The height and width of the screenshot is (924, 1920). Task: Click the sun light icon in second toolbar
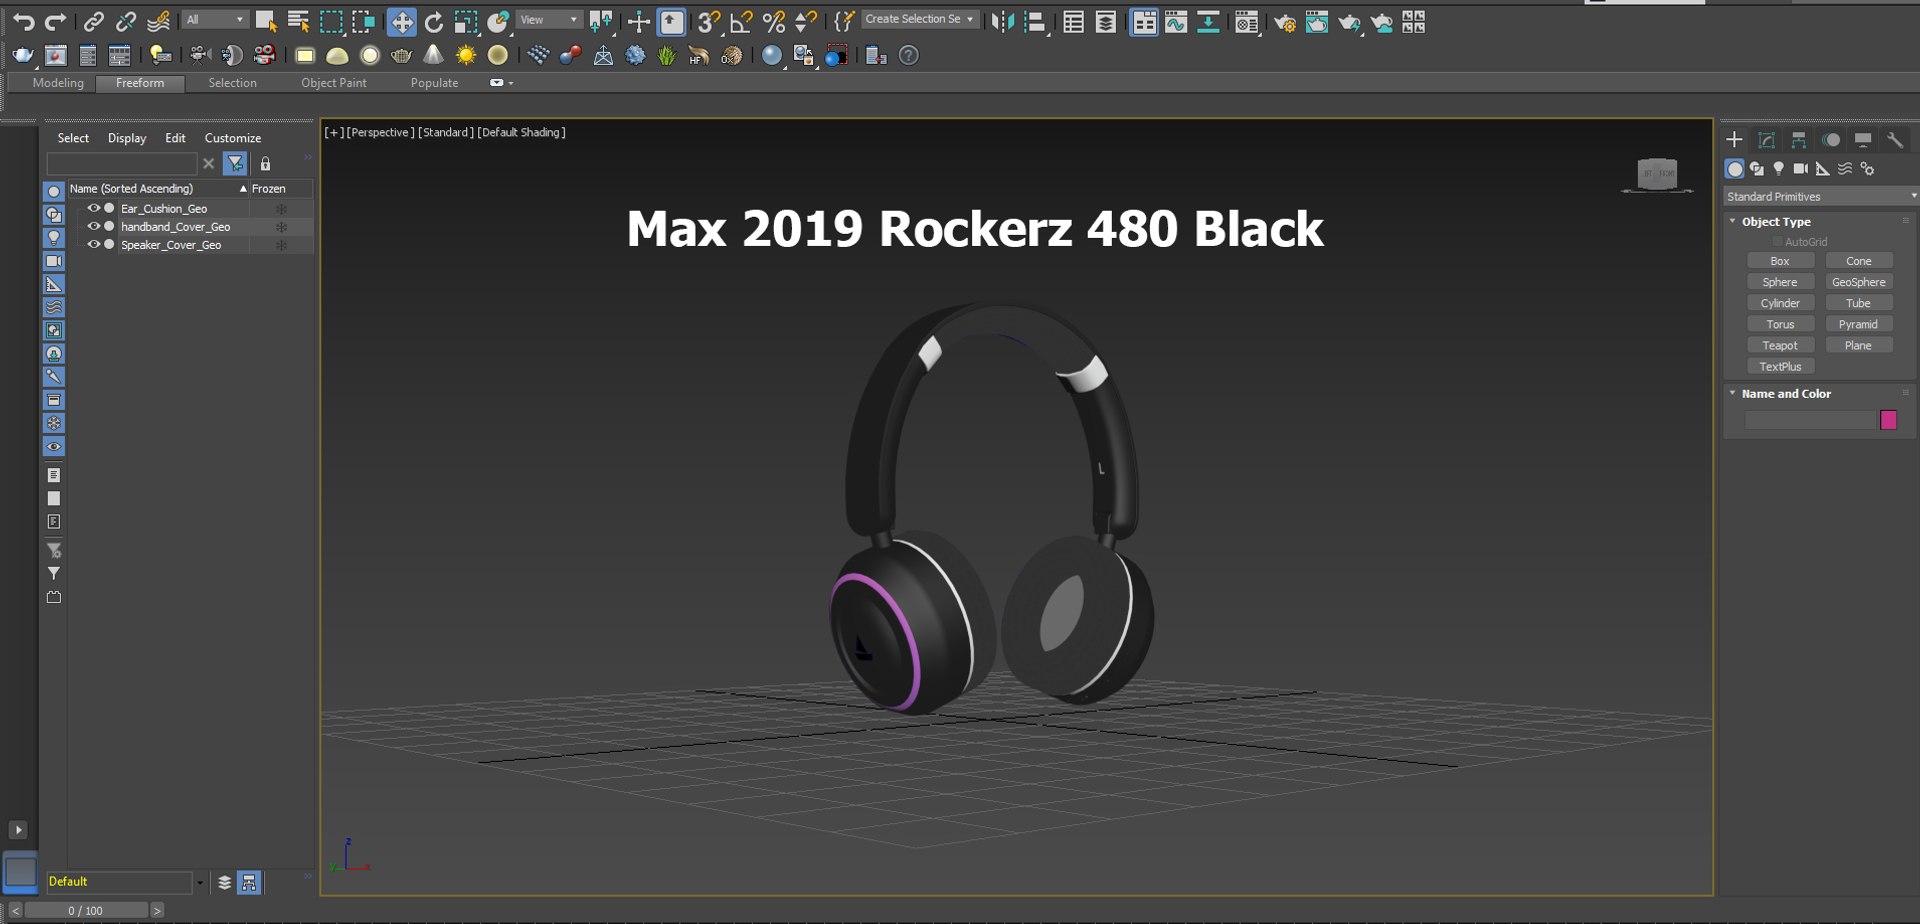tap(466, 55)
